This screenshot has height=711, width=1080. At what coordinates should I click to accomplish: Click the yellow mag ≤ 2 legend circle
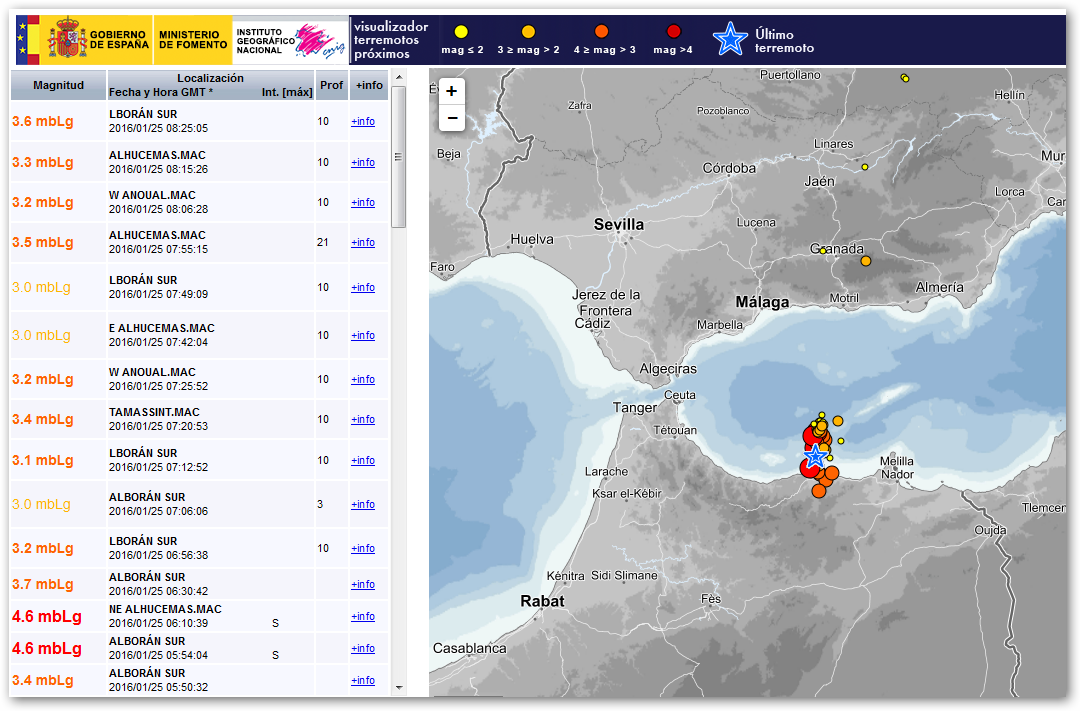461,32
